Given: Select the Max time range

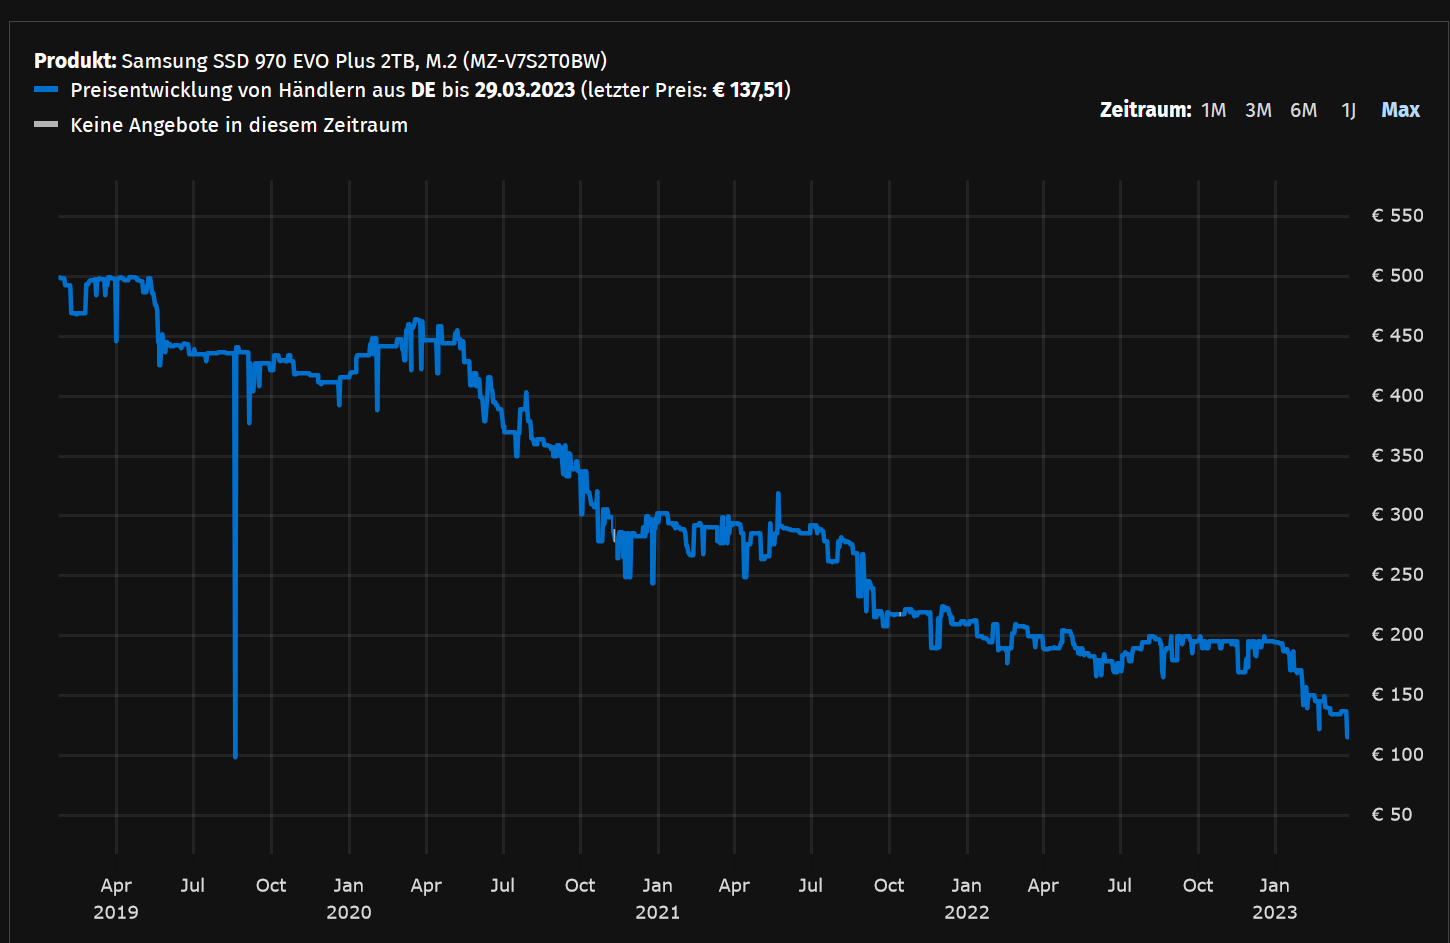Looking at the screenshot, I should tap(1400, 110).
